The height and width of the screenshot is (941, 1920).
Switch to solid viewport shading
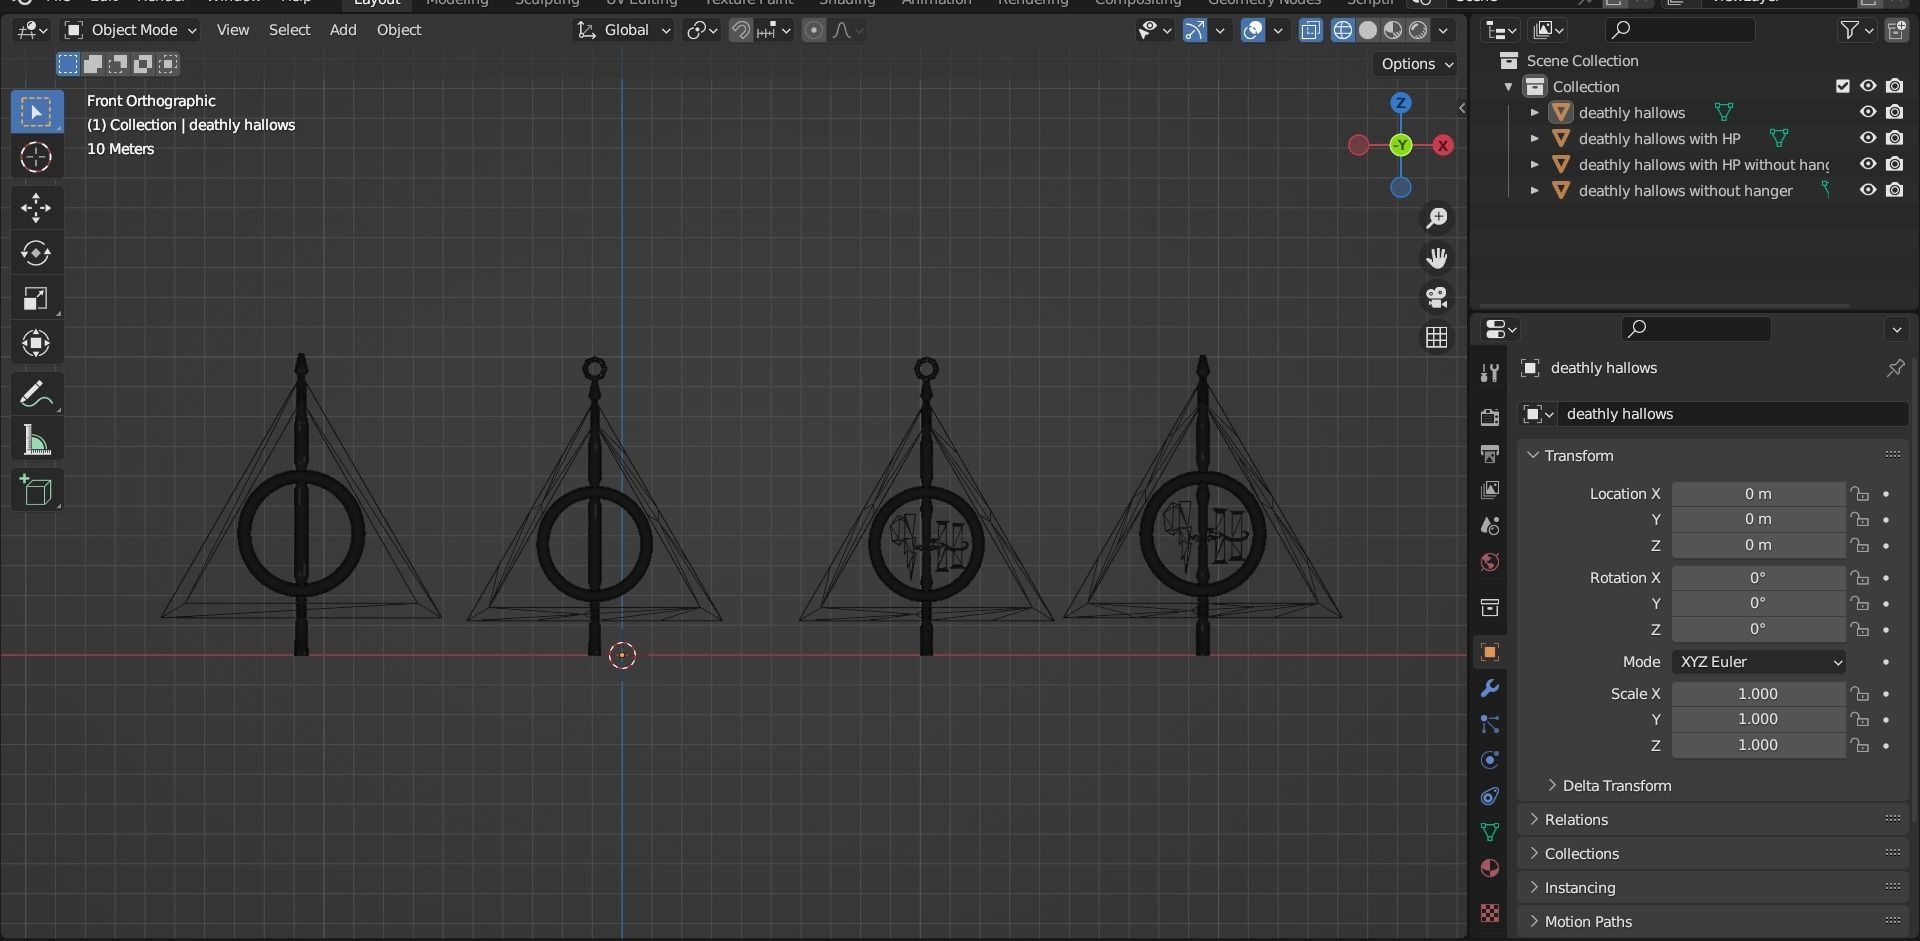point(1368,30)
